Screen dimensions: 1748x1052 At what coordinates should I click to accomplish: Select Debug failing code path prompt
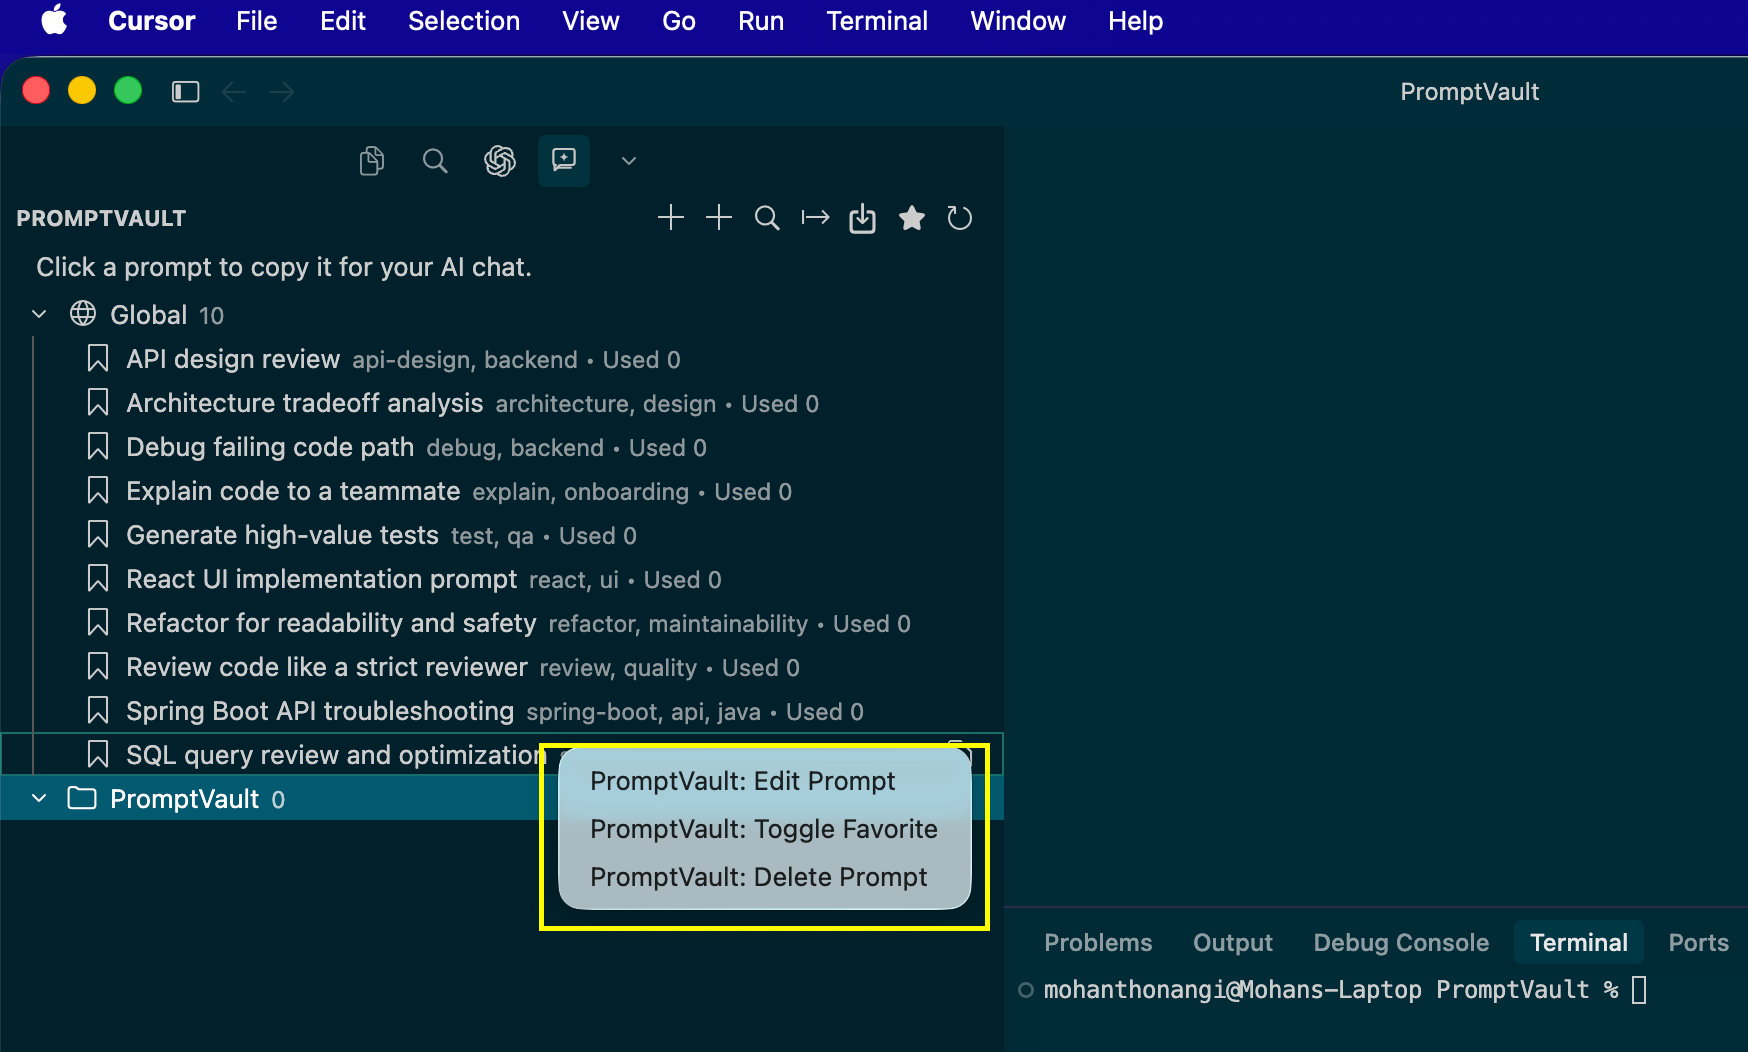pos(502,447)
